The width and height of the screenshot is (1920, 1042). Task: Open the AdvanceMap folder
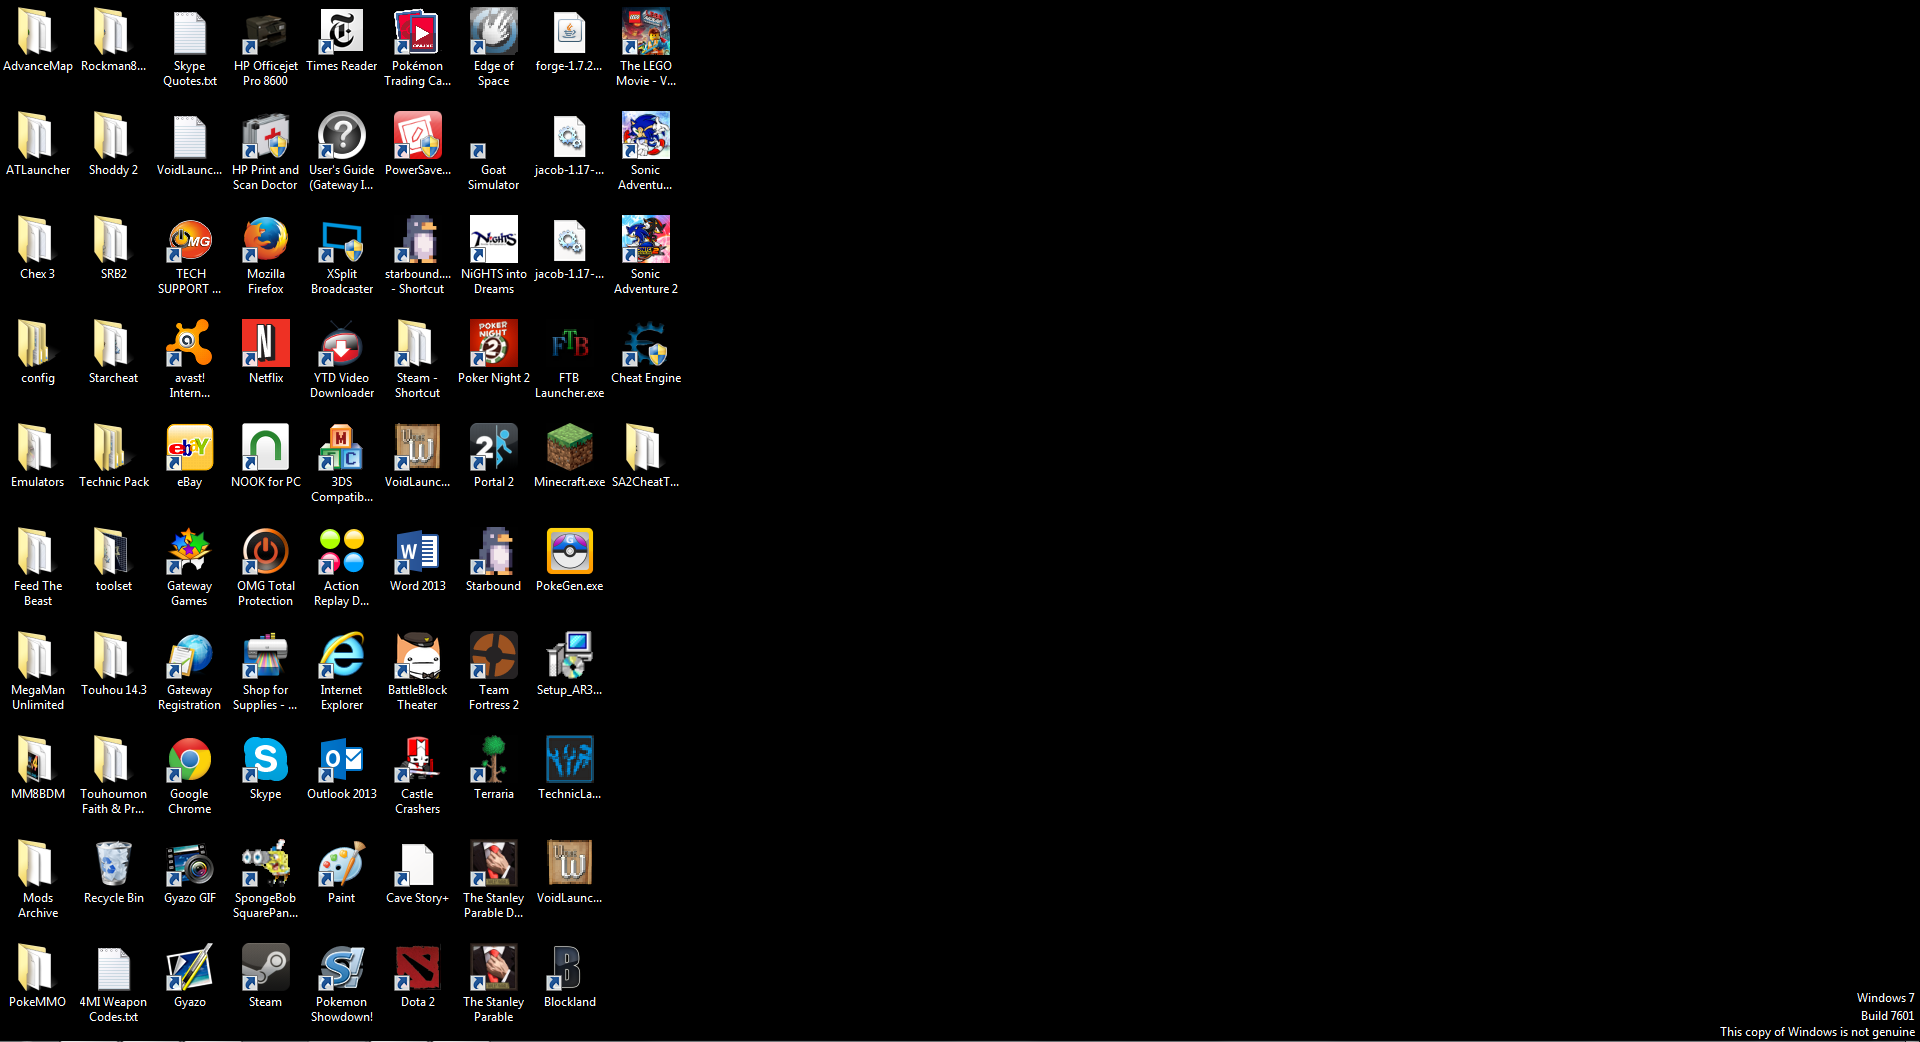coord(38,33)
